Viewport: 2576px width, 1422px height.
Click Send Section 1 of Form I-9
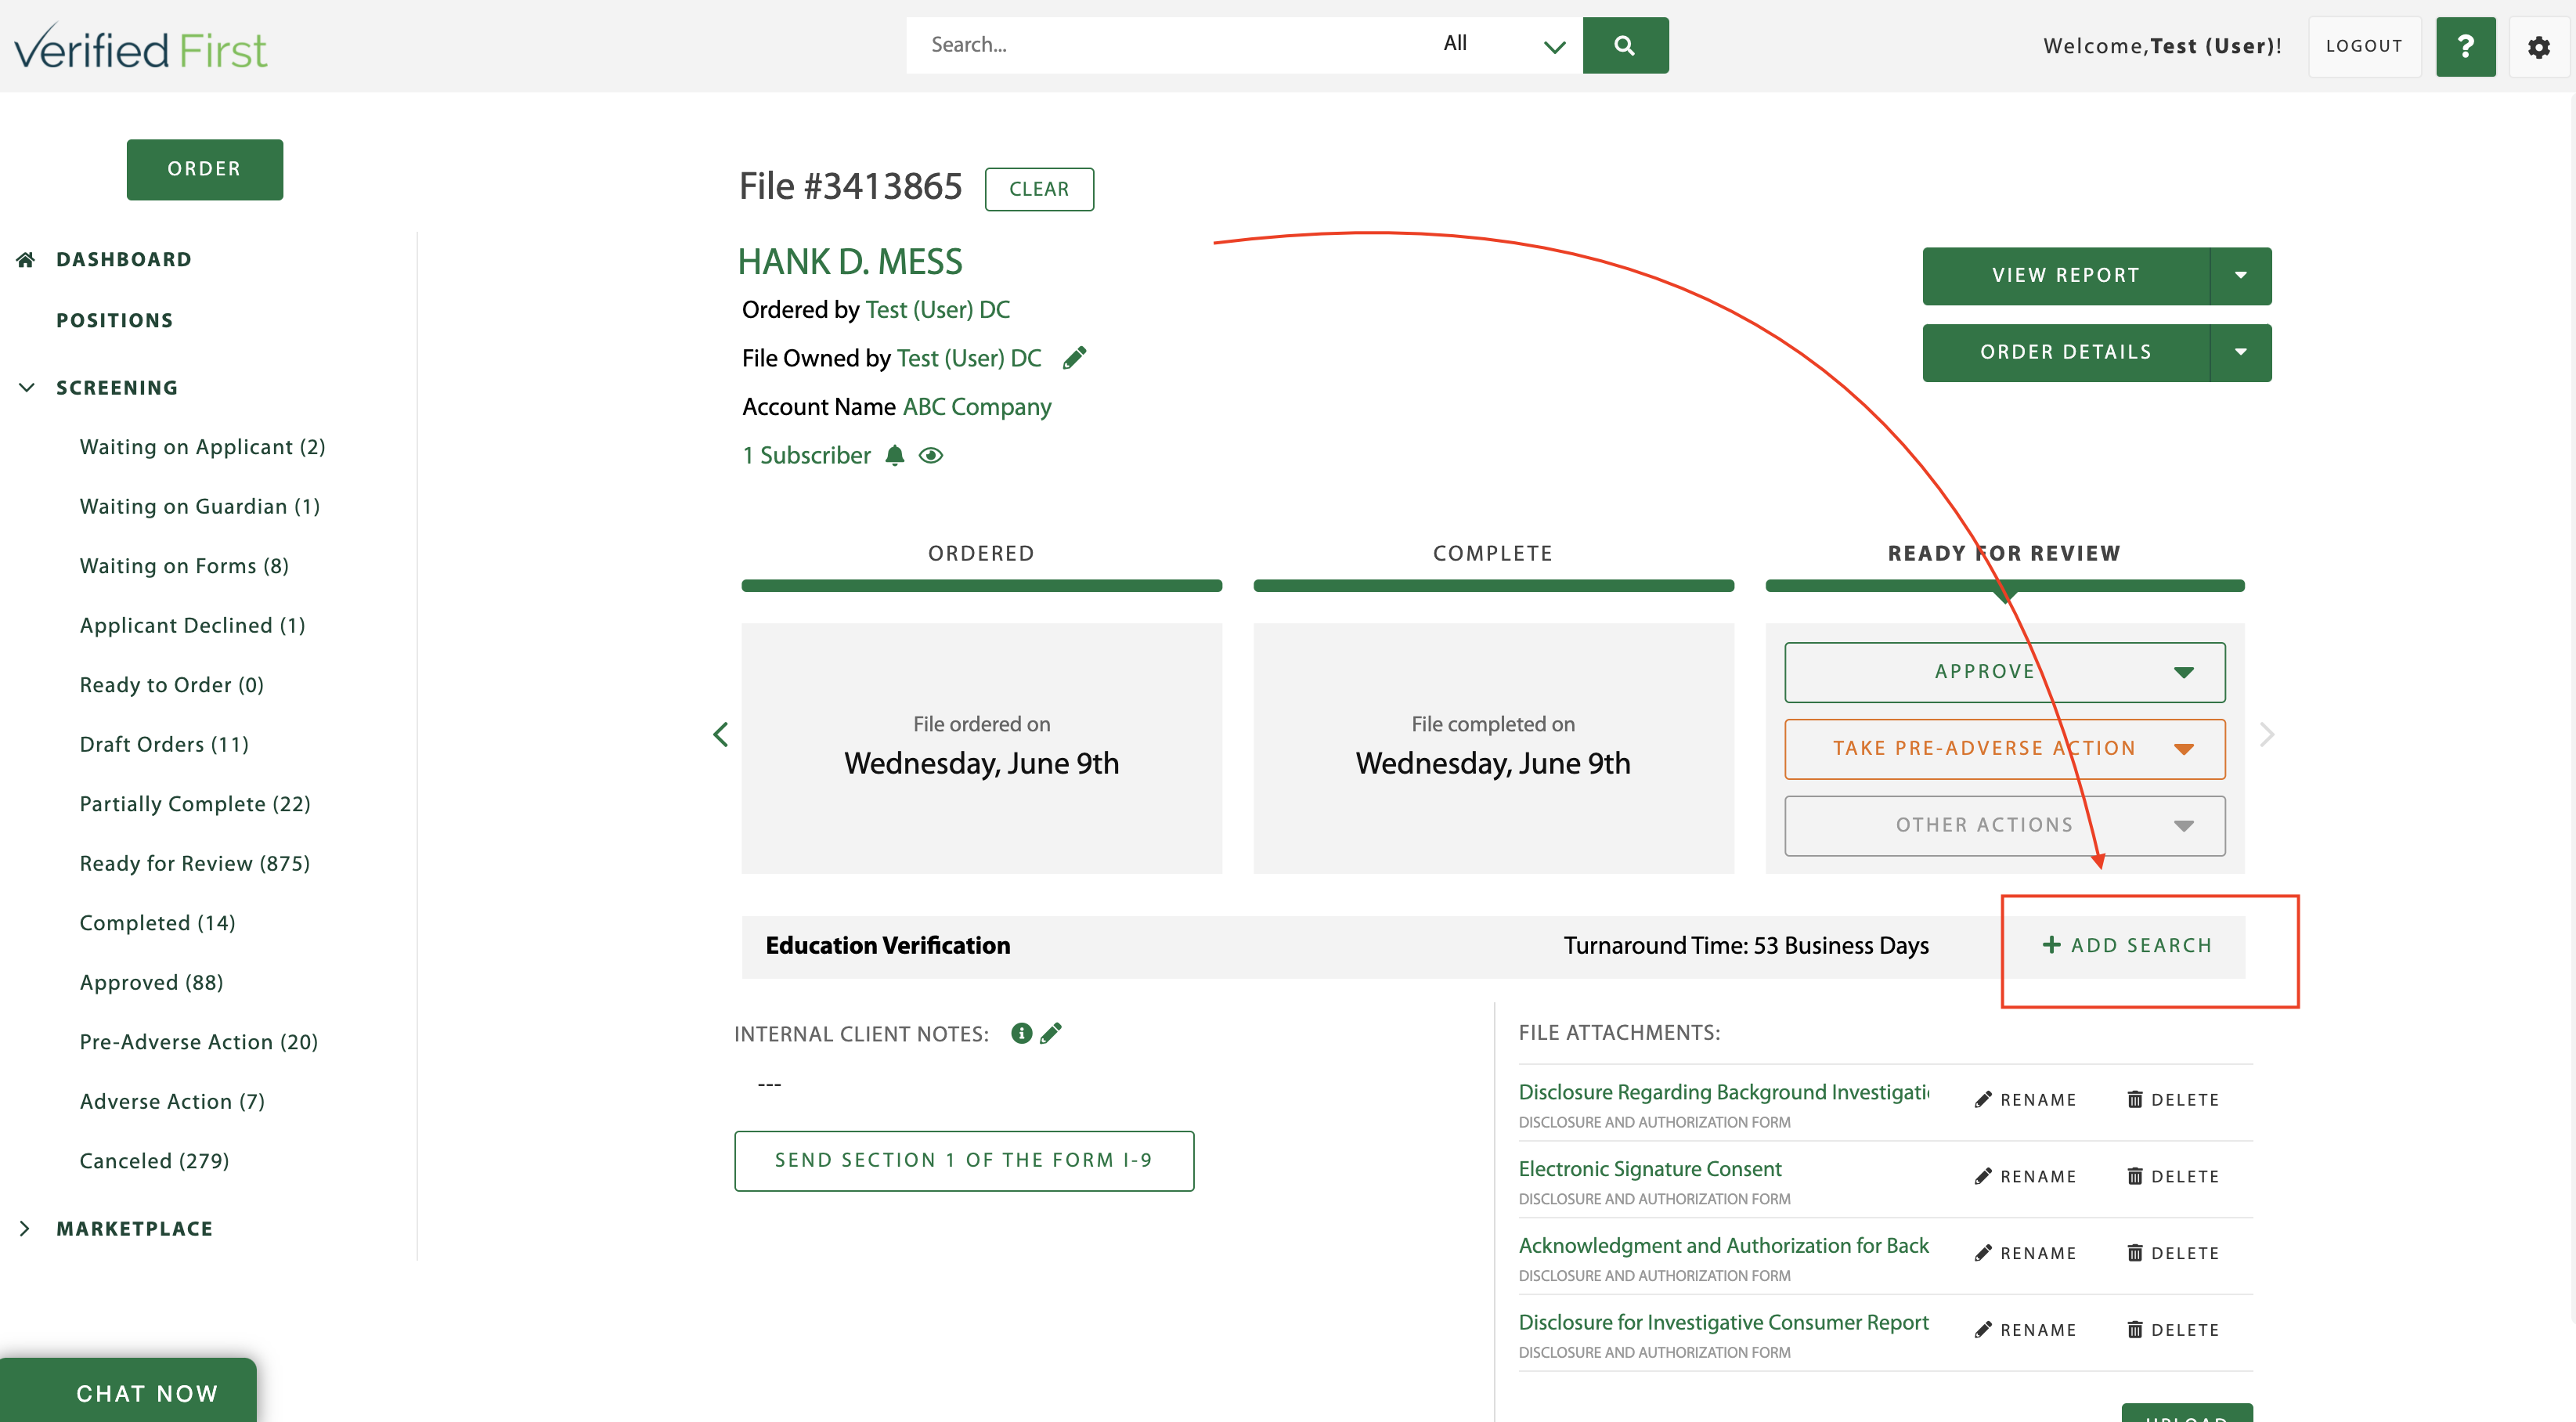(964, 1161)
